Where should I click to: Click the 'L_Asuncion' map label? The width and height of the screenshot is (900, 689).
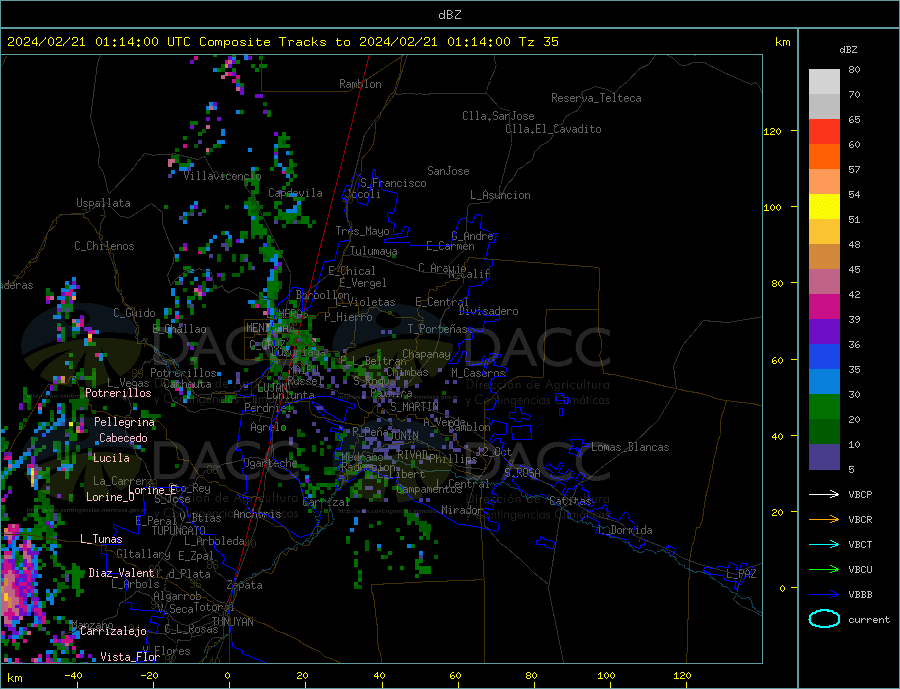(x=500, y=195)
